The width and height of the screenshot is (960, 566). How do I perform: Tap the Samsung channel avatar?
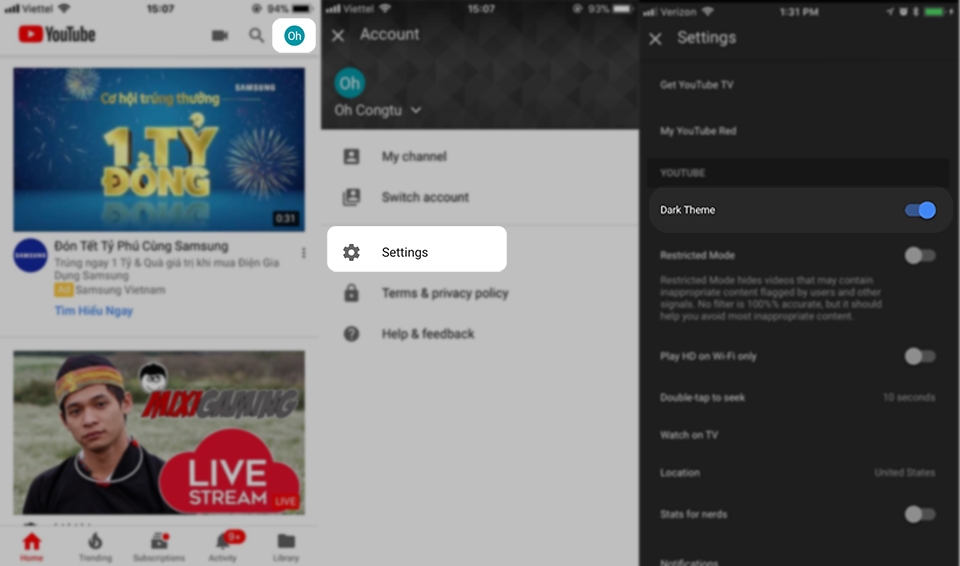31,255
